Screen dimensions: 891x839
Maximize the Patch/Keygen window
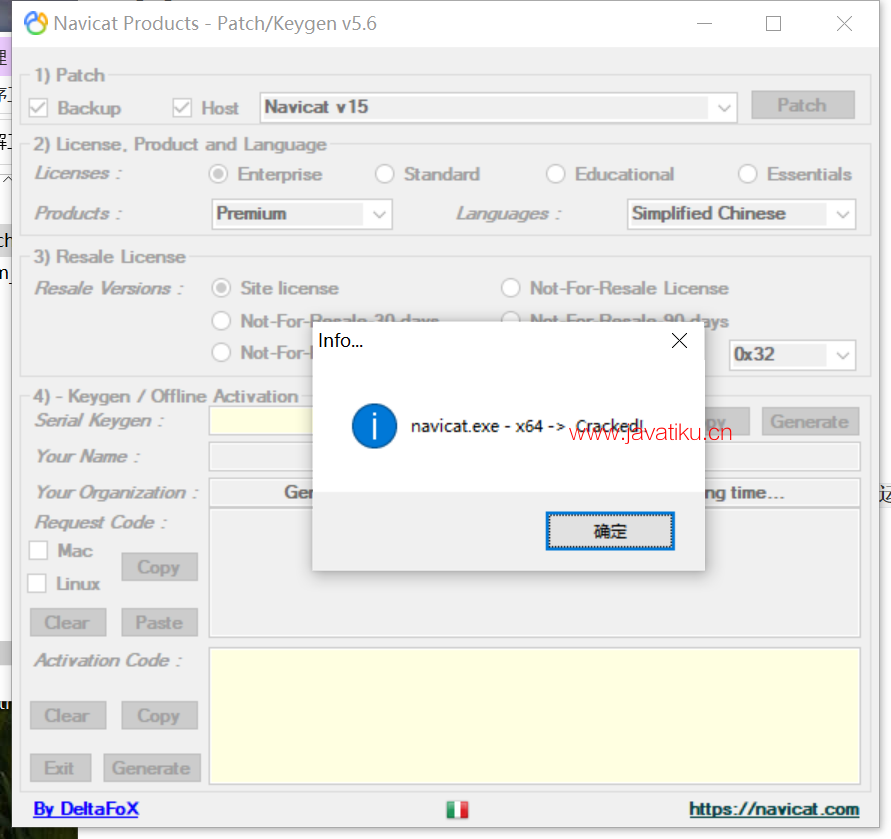click(773, 24)
